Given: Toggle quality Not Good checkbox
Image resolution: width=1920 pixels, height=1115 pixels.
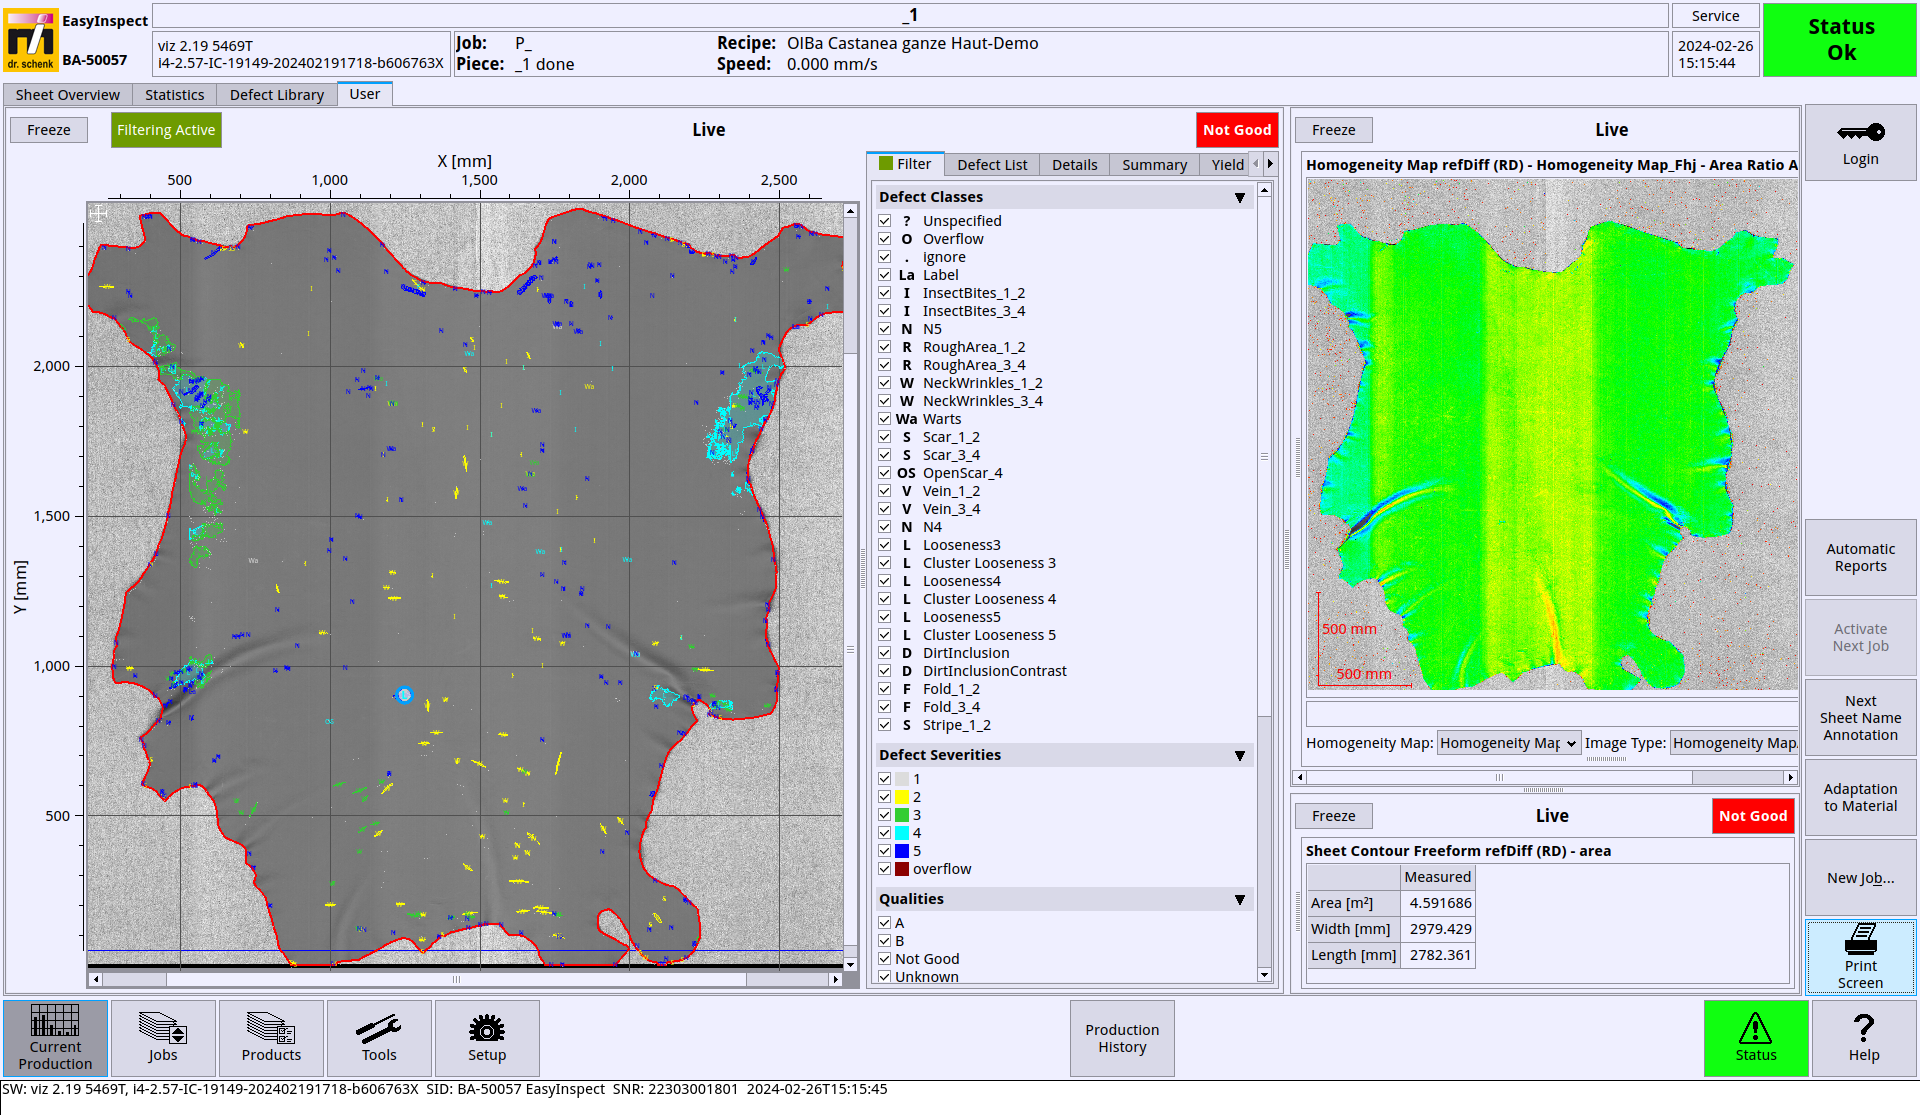Looking at the screenshot, I should 885,959.
